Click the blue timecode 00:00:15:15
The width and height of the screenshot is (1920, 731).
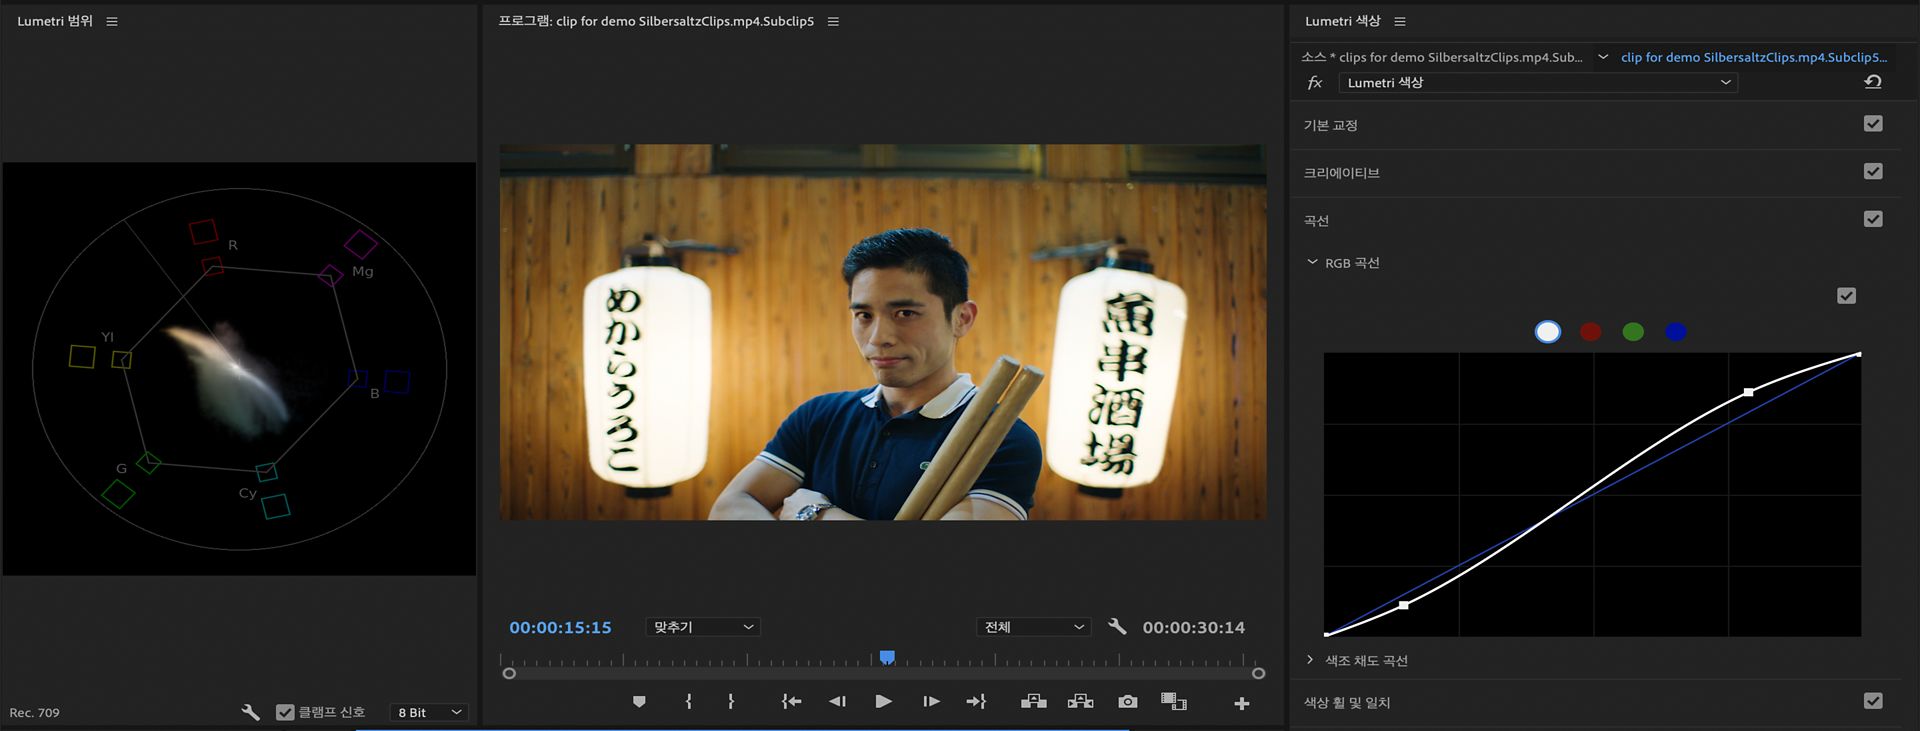(x=560, y=627)
